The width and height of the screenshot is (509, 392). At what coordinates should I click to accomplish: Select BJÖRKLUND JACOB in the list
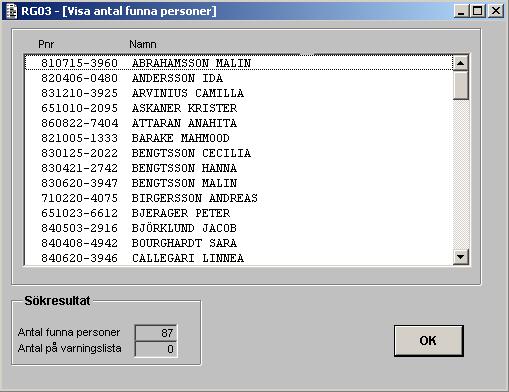pos(239,228)
